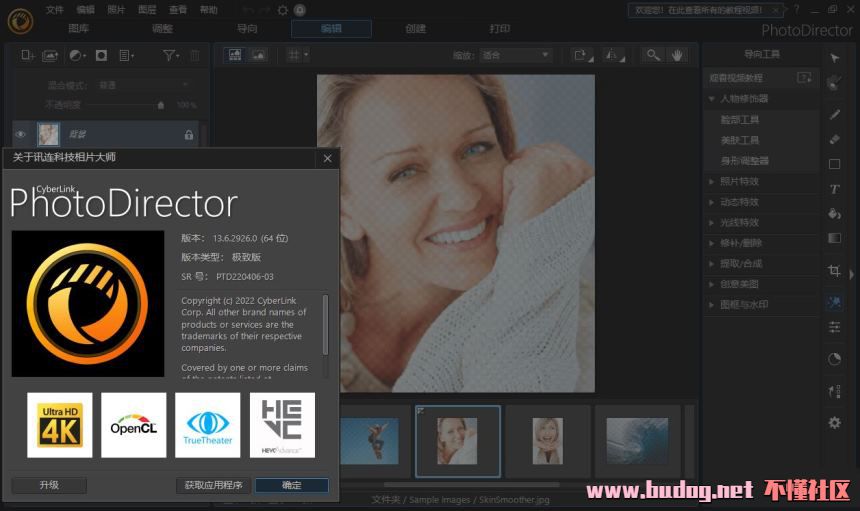
Task: Switch to the 图库 module tab
Action: (78, 29)
